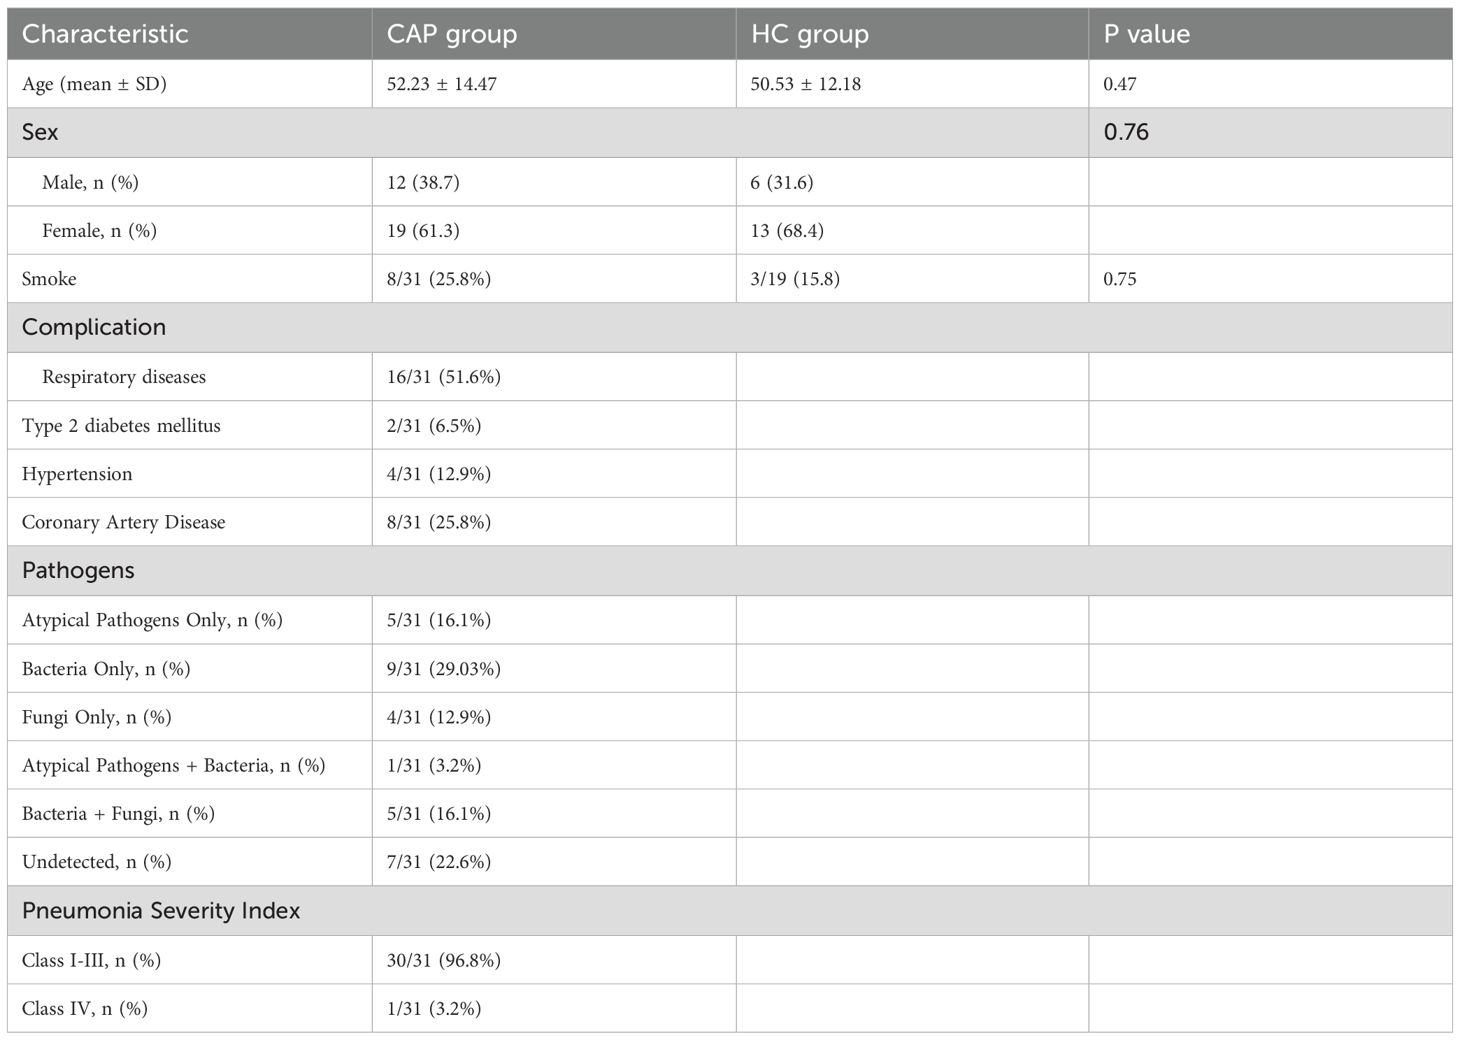Click the Smoke row label
The height and width of the screenshot is (1040, 1460).
point(49,279)
